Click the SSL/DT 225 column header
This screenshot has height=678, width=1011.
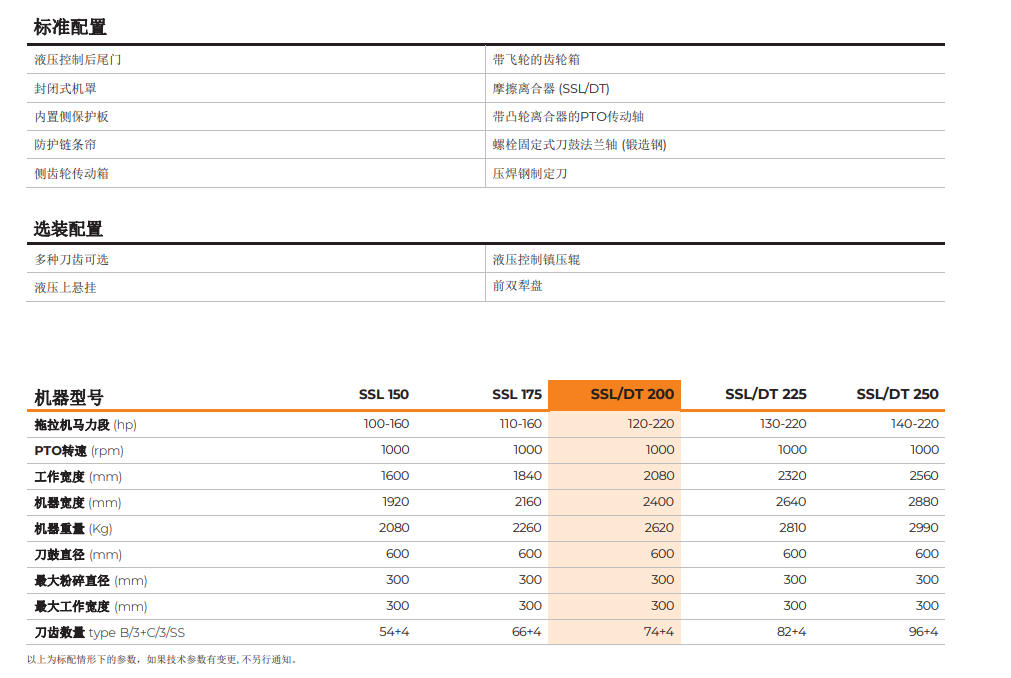[765, 394]
